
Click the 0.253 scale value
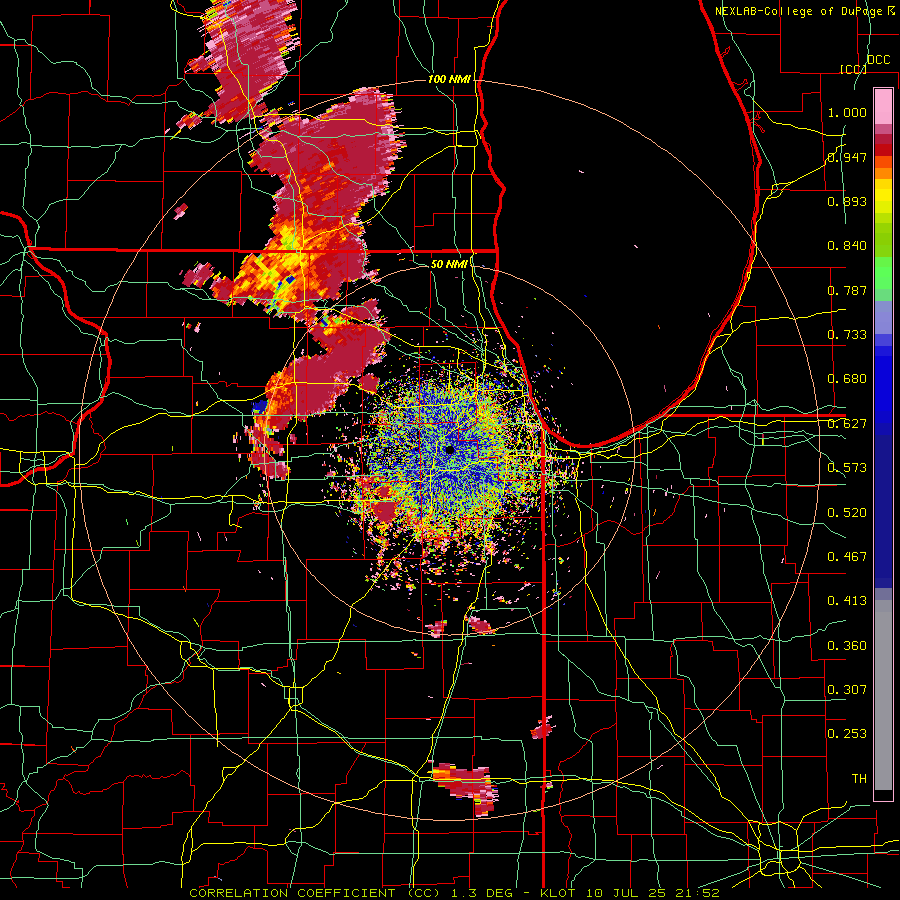847,734
